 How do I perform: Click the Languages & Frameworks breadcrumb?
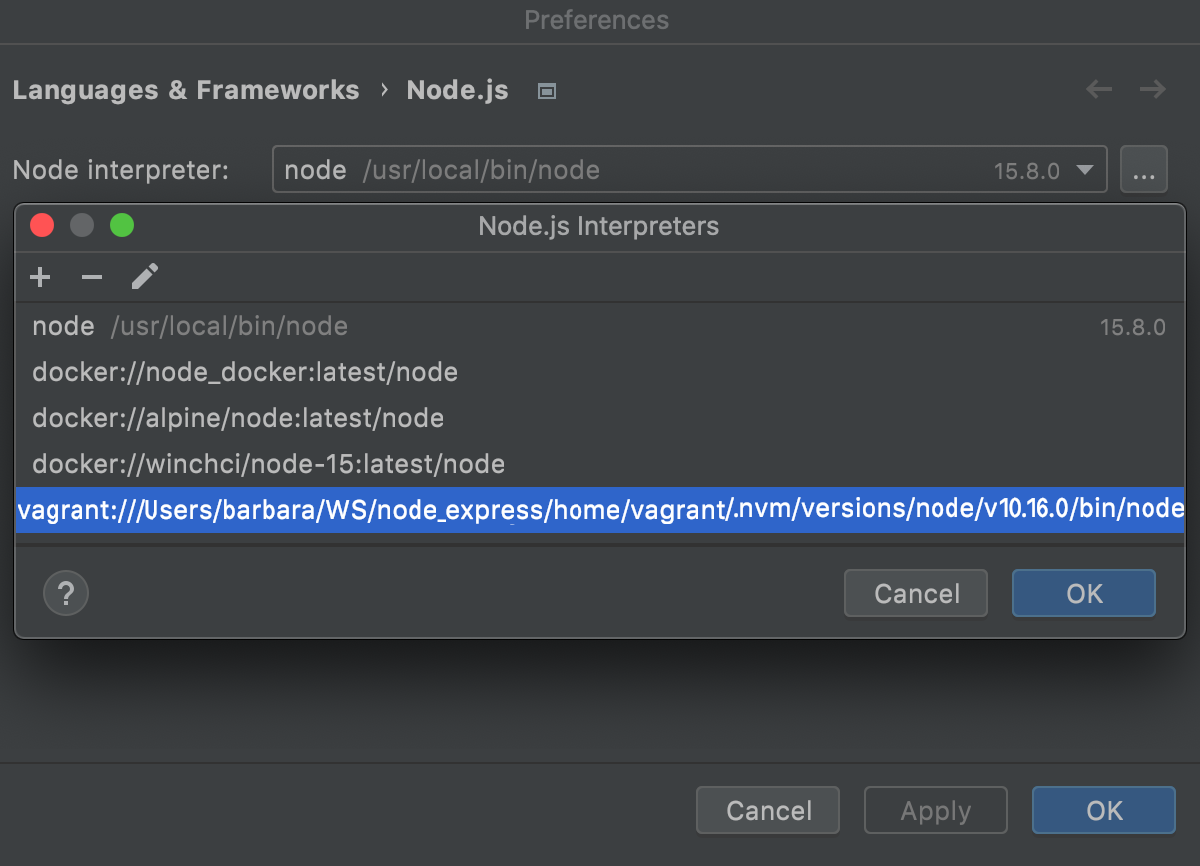tap(186, 90)
